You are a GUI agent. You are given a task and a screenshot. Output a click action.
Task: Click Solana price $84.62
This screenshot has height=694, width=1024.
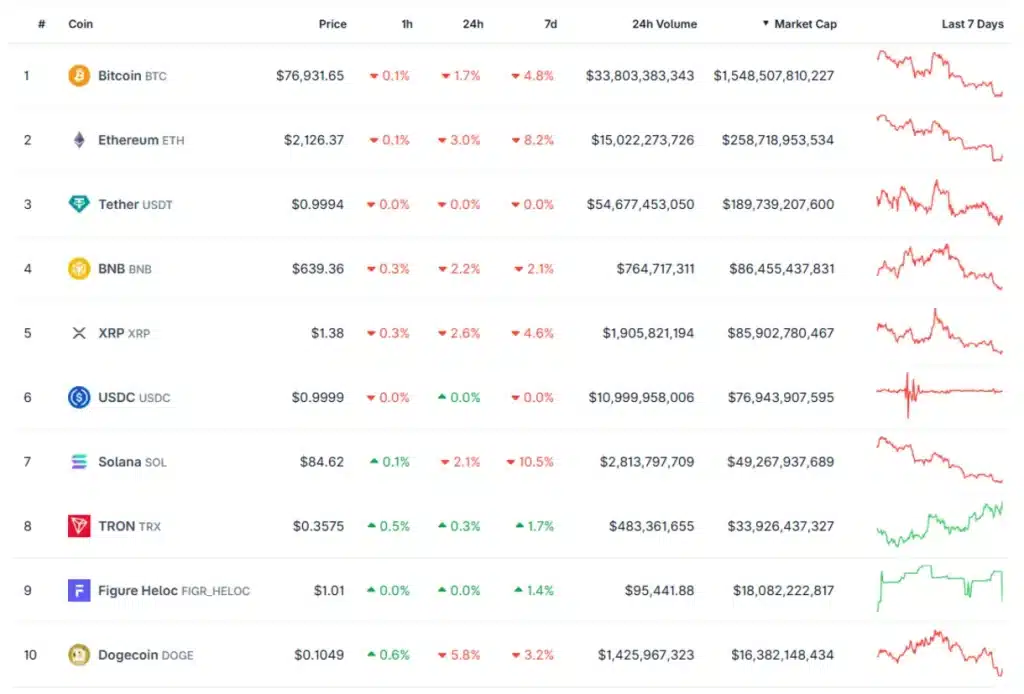click(x=321, y=462)
